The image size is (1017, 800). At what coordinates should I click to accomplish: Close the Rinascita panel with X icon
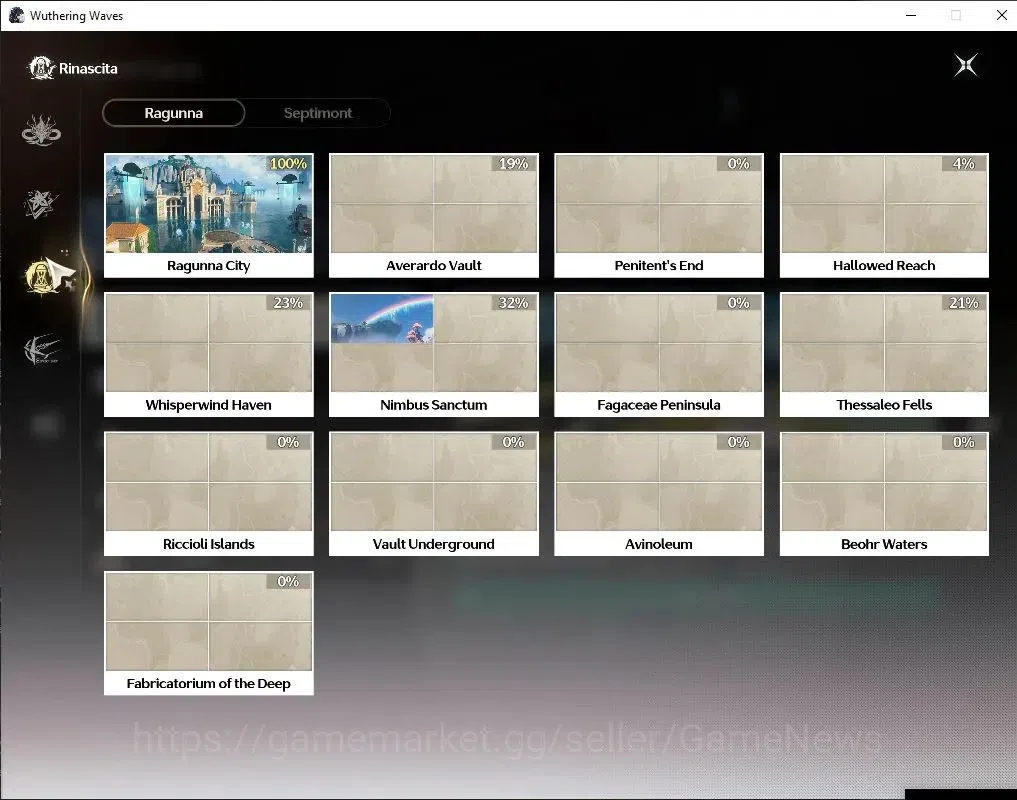(965, 65)
